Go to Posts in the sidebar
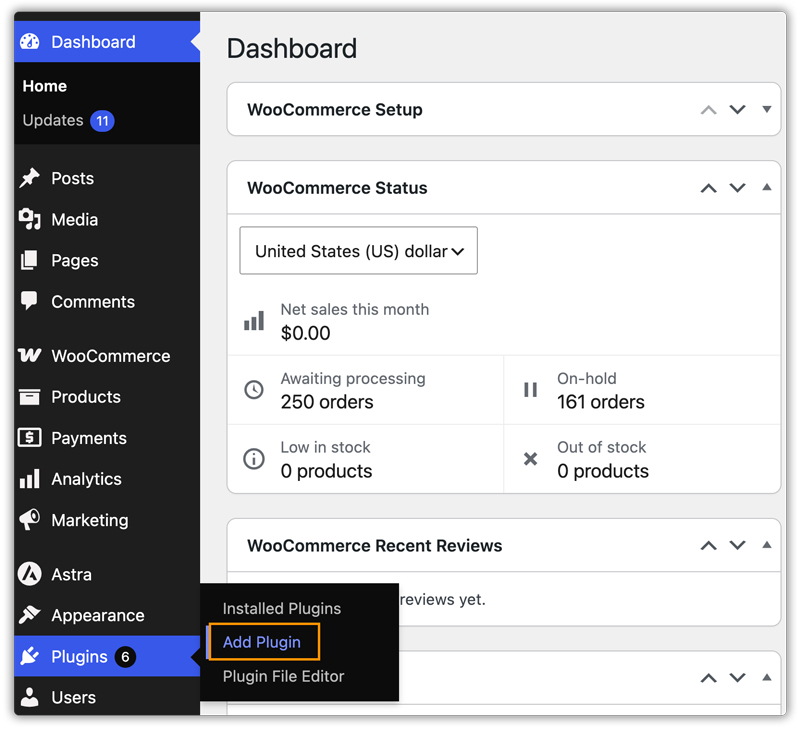The width and height of the screenshot is (800, 729). pyautogui.click(x=72, y=179)
